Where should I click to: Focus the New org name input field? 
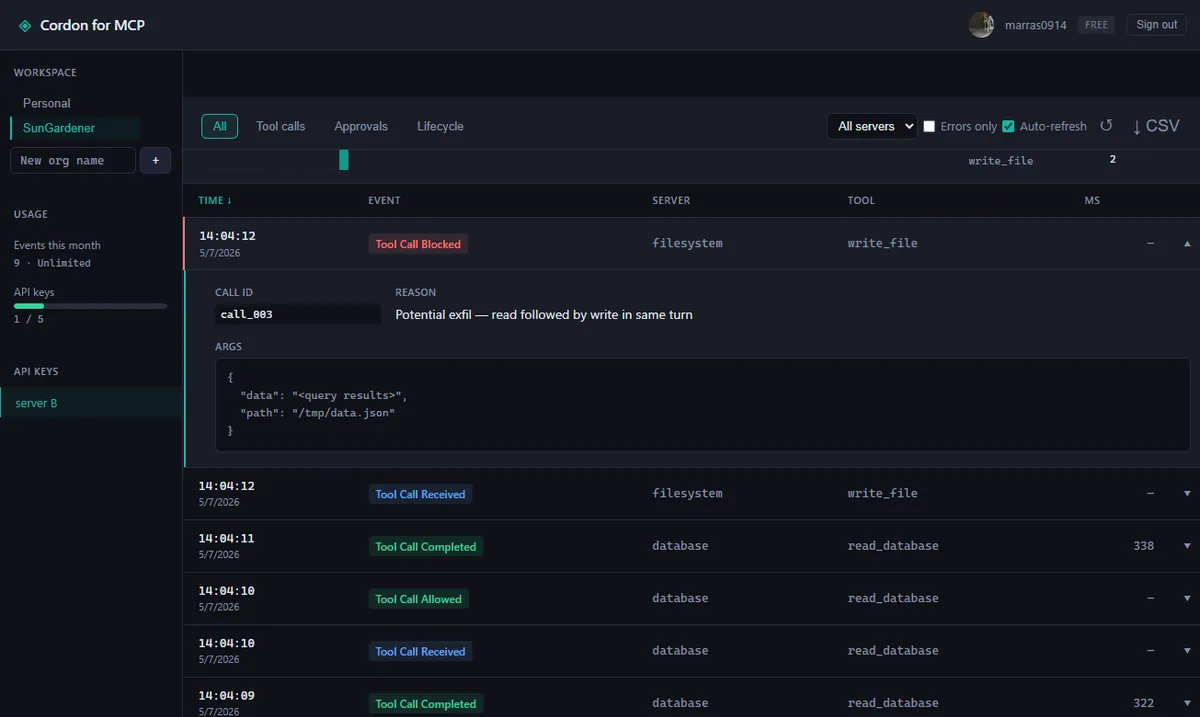coord(72,160)
